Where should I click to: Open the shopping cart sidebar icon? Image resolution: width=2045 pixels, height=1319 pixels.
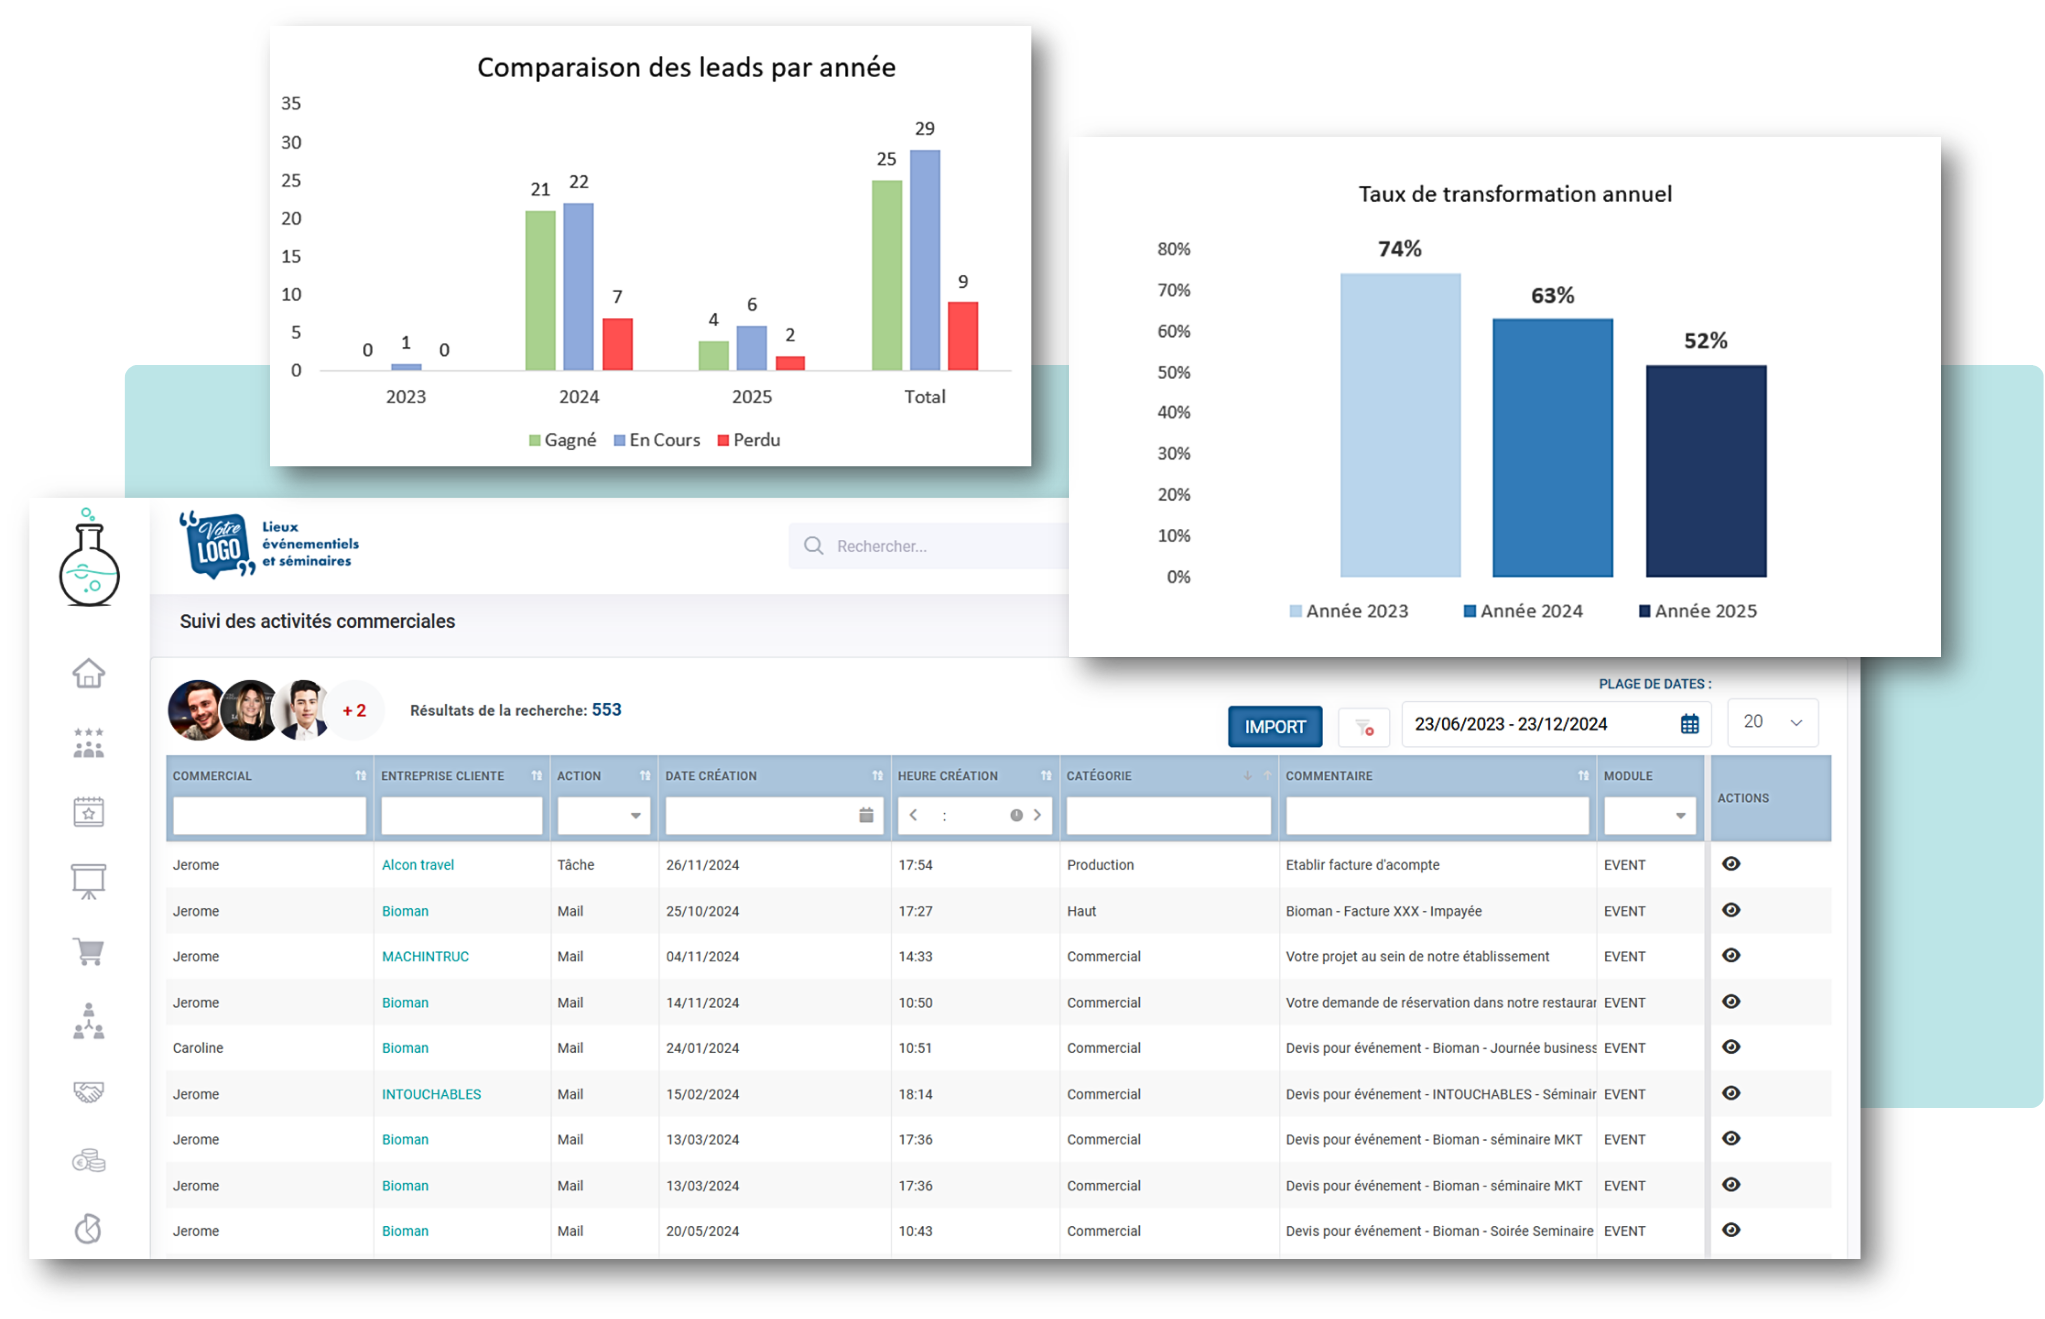(89, 951)
